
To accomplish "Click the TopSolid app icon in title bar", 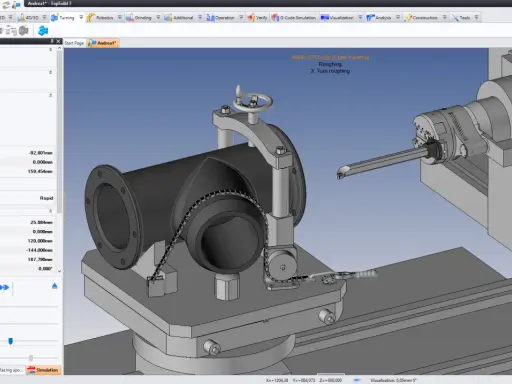I will [16, 4].
